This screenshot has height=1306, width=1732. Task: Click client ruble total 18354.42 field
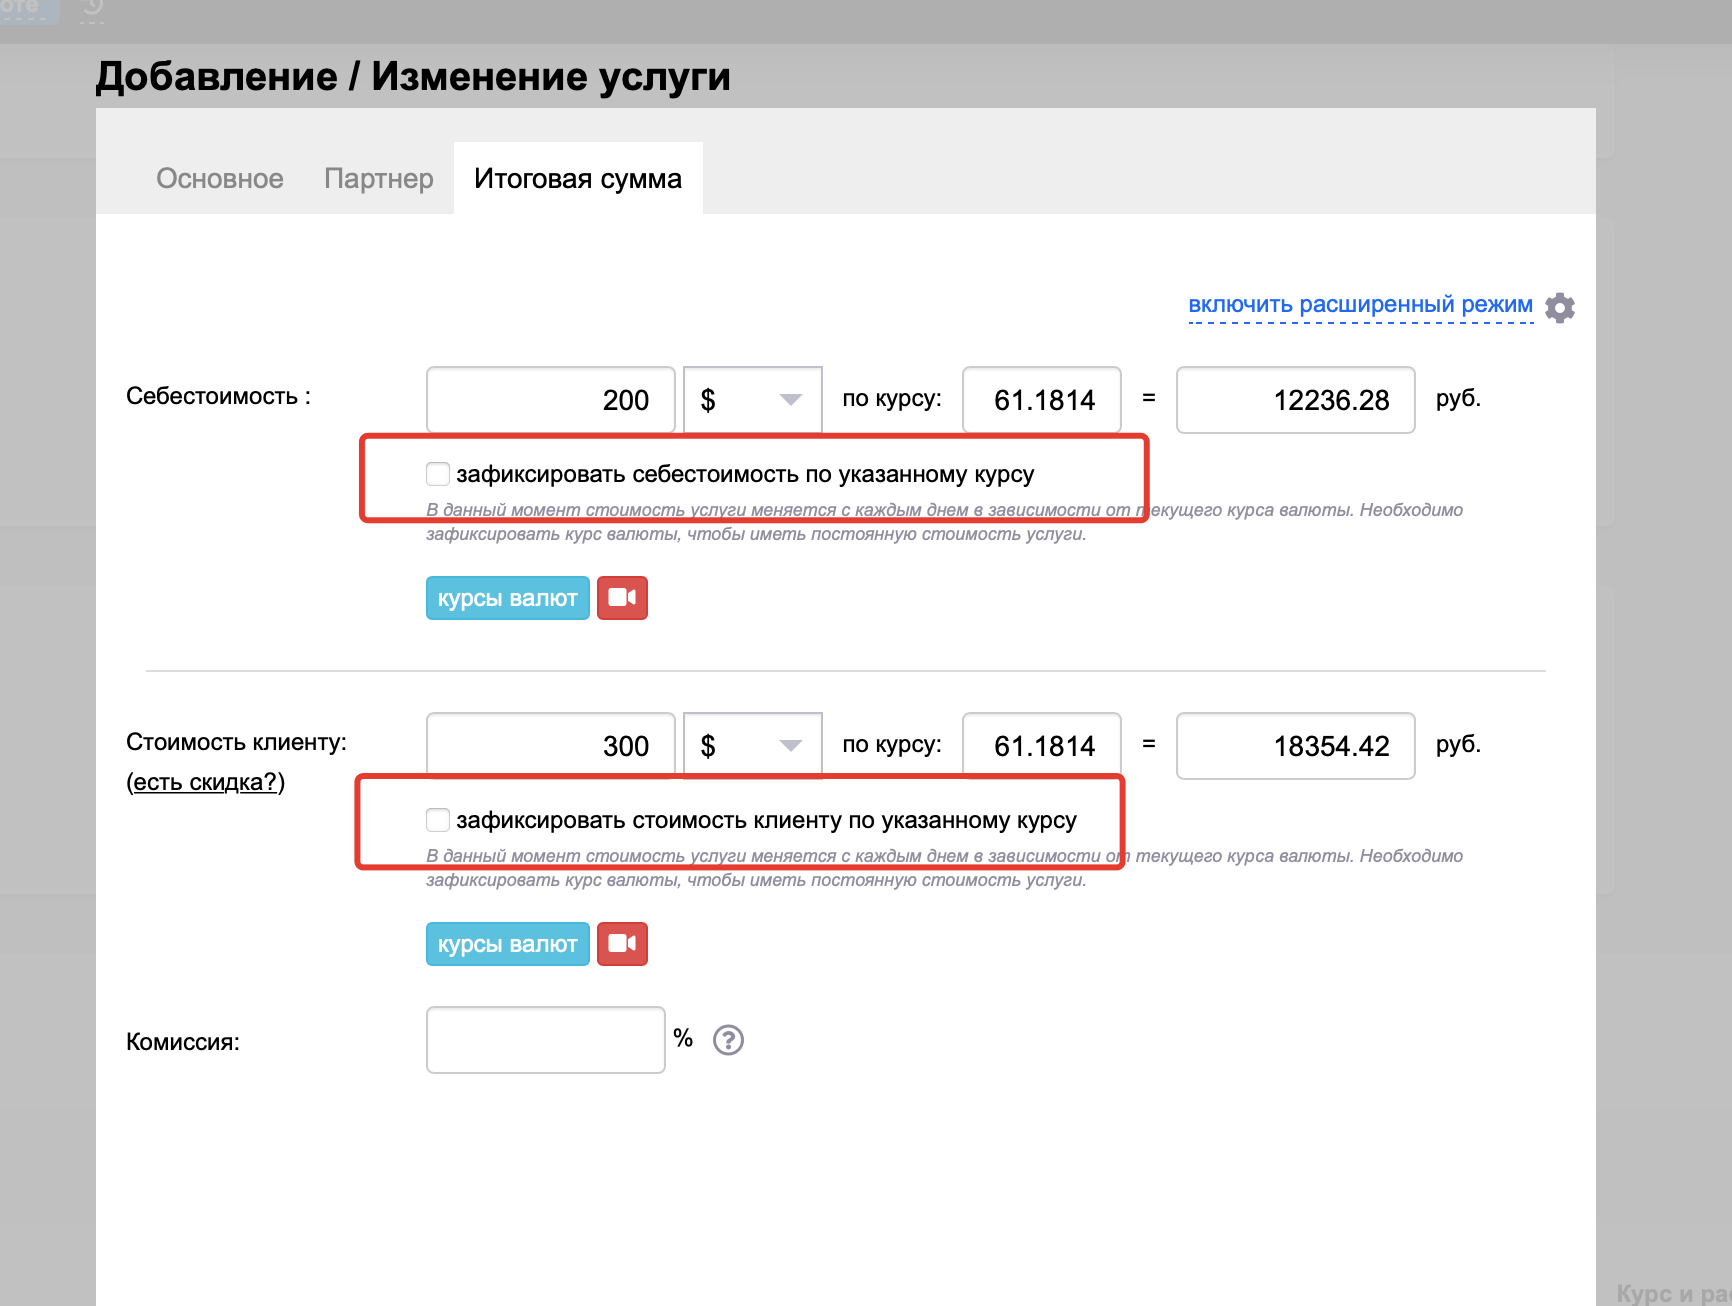click(x=1296, y=746)
